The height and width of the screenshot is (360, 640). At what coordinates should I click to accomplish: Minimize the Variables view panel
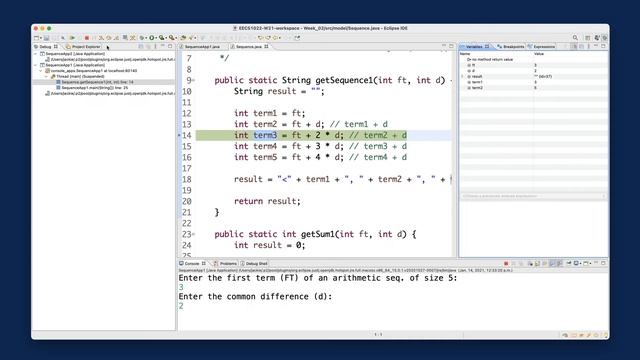tap(596, 46)
